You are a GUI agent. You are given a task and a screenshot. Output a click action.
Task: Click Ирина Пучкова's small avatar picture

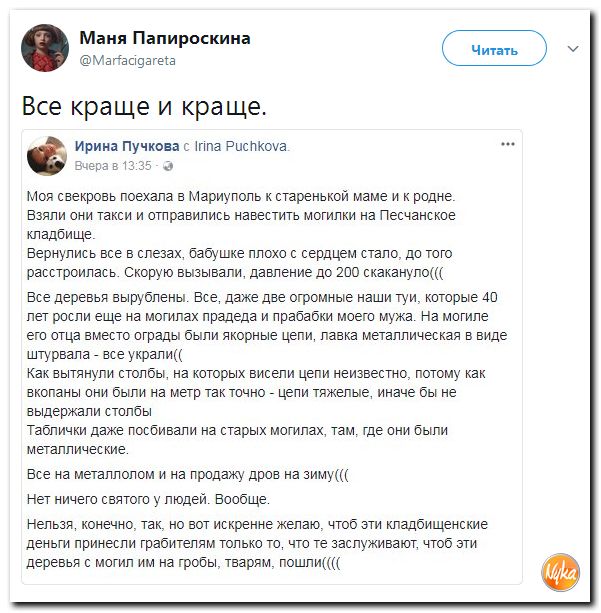(48, 154)
